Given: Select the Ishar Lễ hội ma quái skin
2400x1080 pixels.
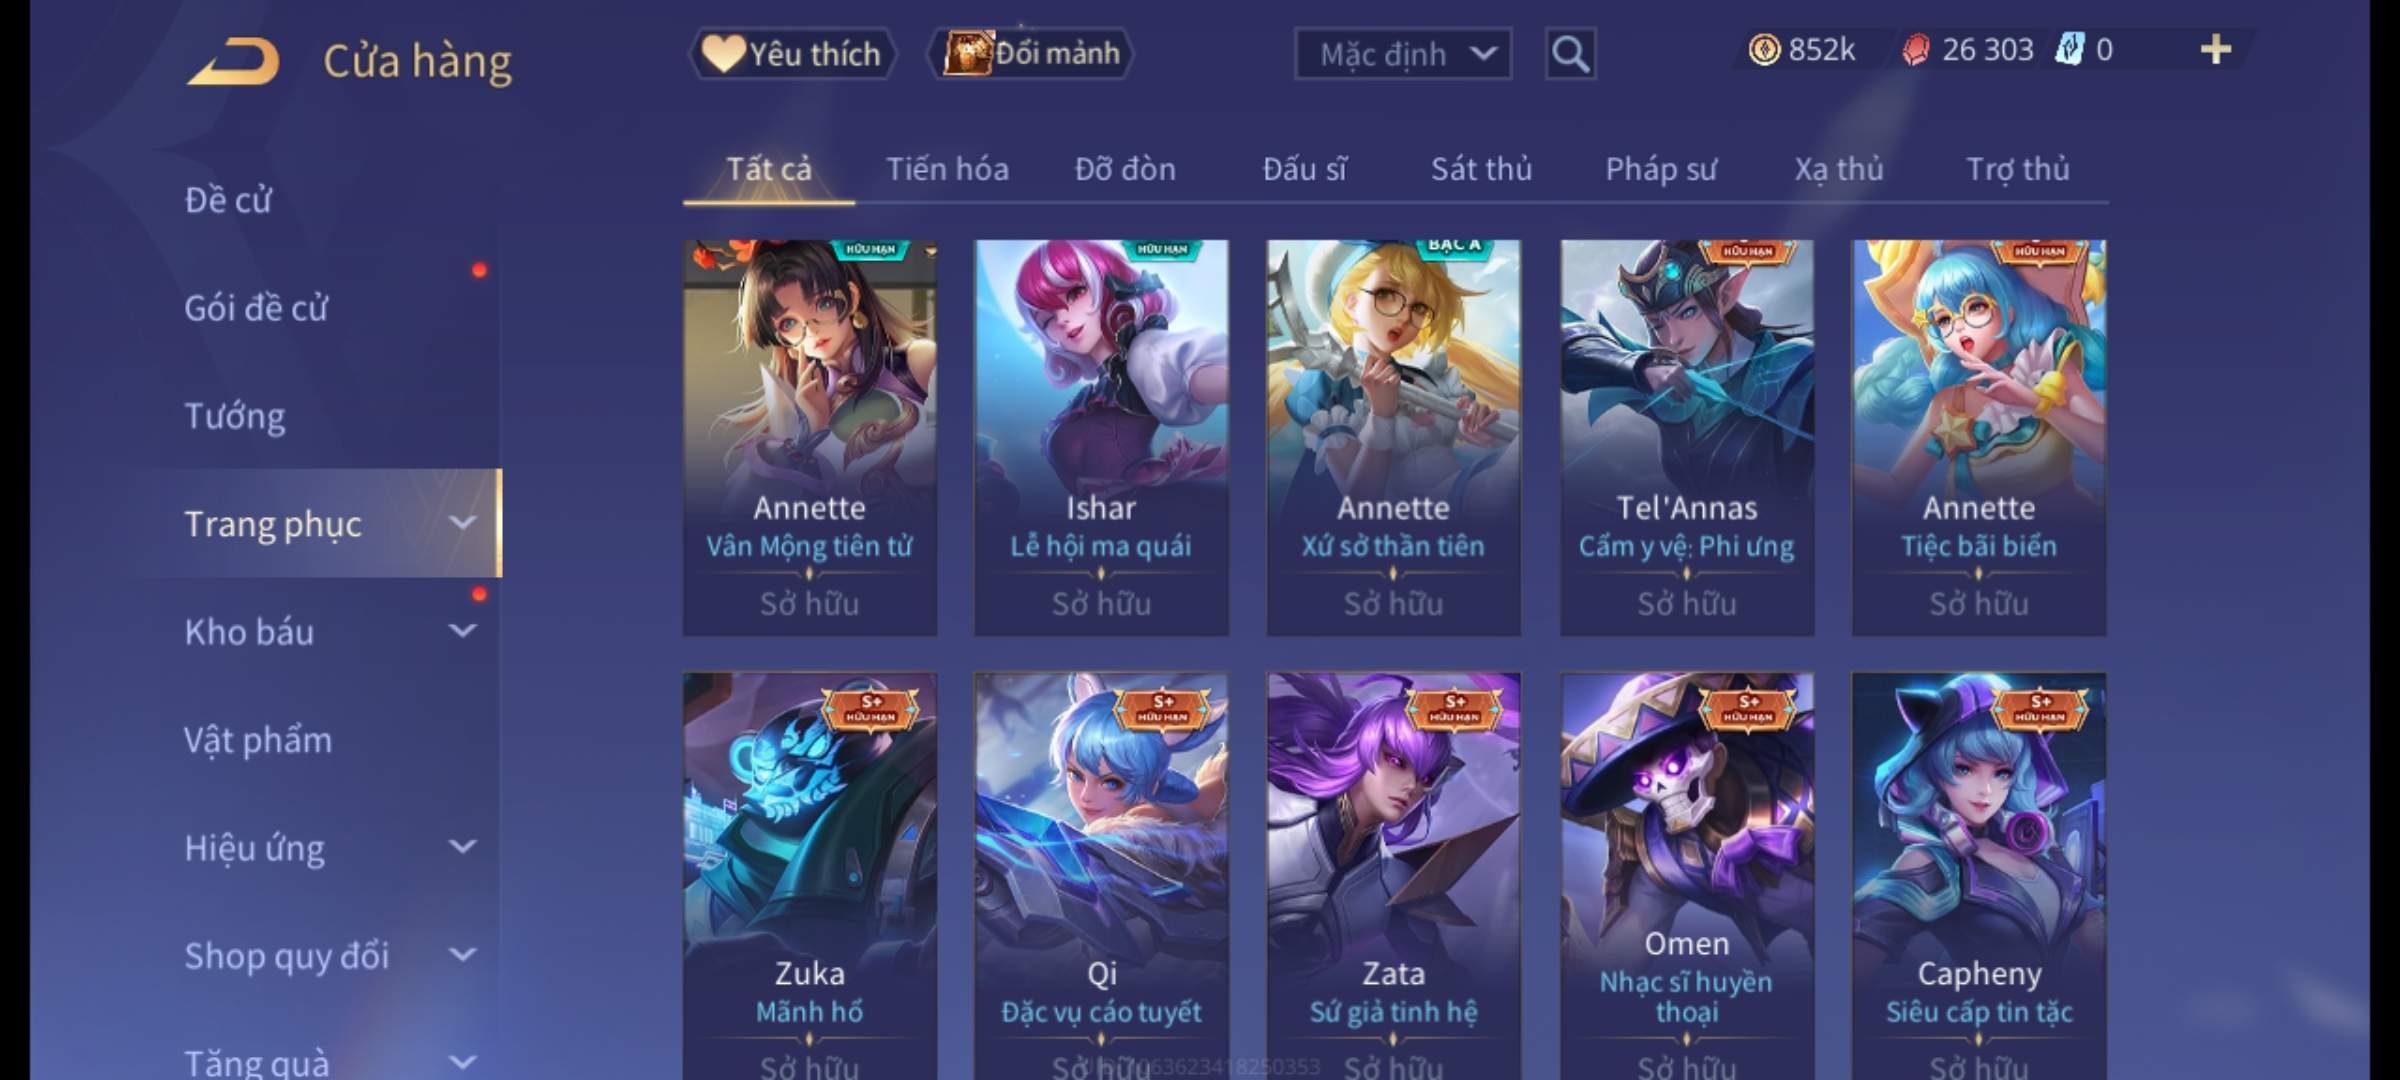Looking at the screenshot, I should (1101, 437).
